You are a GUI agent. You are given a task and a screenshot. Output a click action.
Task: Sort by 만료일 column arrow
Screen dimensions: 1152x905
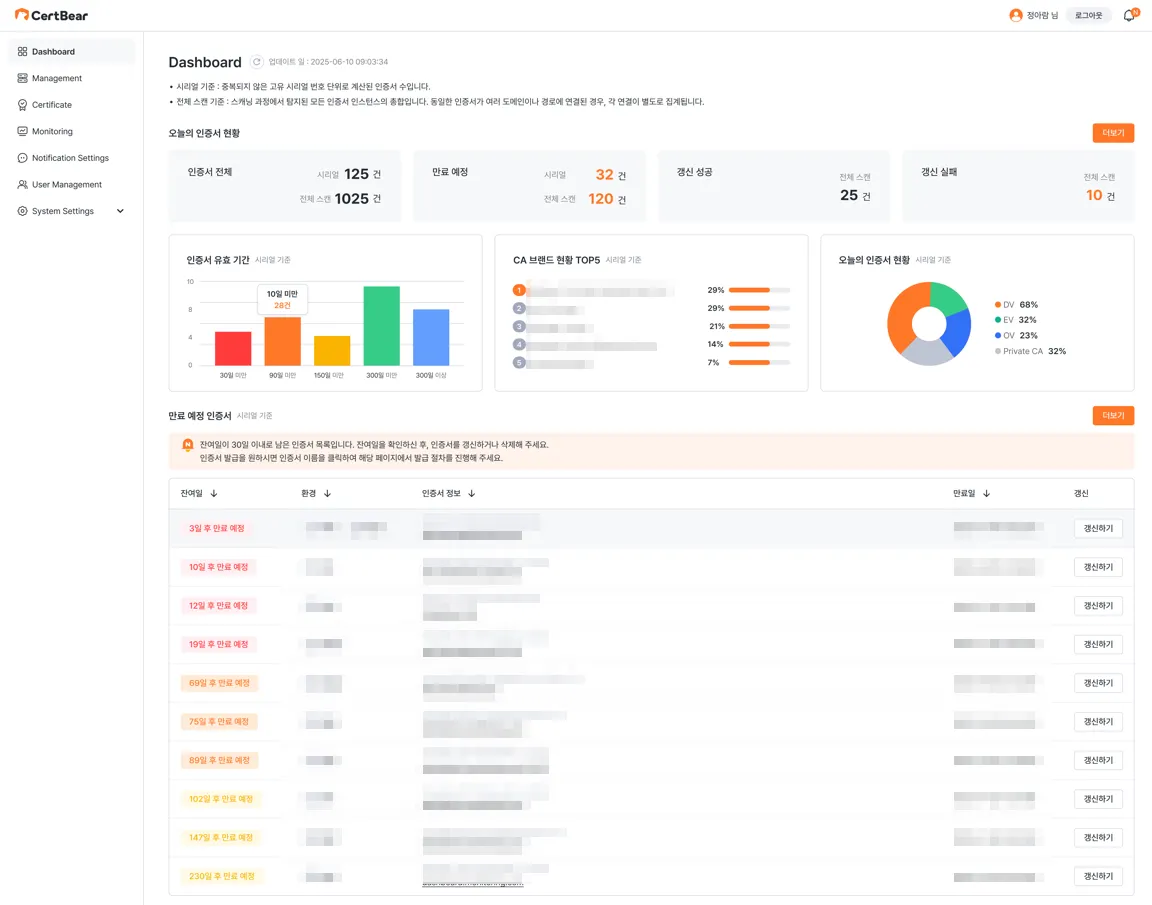click(x=987, y=494)
